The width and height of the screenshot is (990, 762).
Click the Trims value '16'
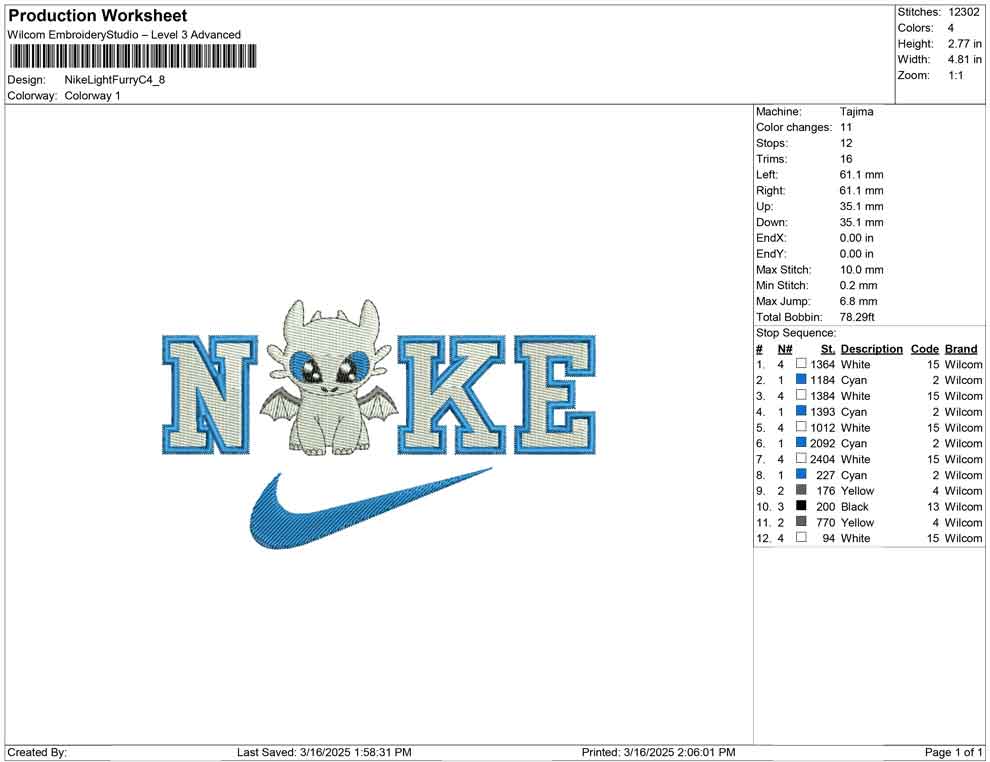(x=846, y=159)
